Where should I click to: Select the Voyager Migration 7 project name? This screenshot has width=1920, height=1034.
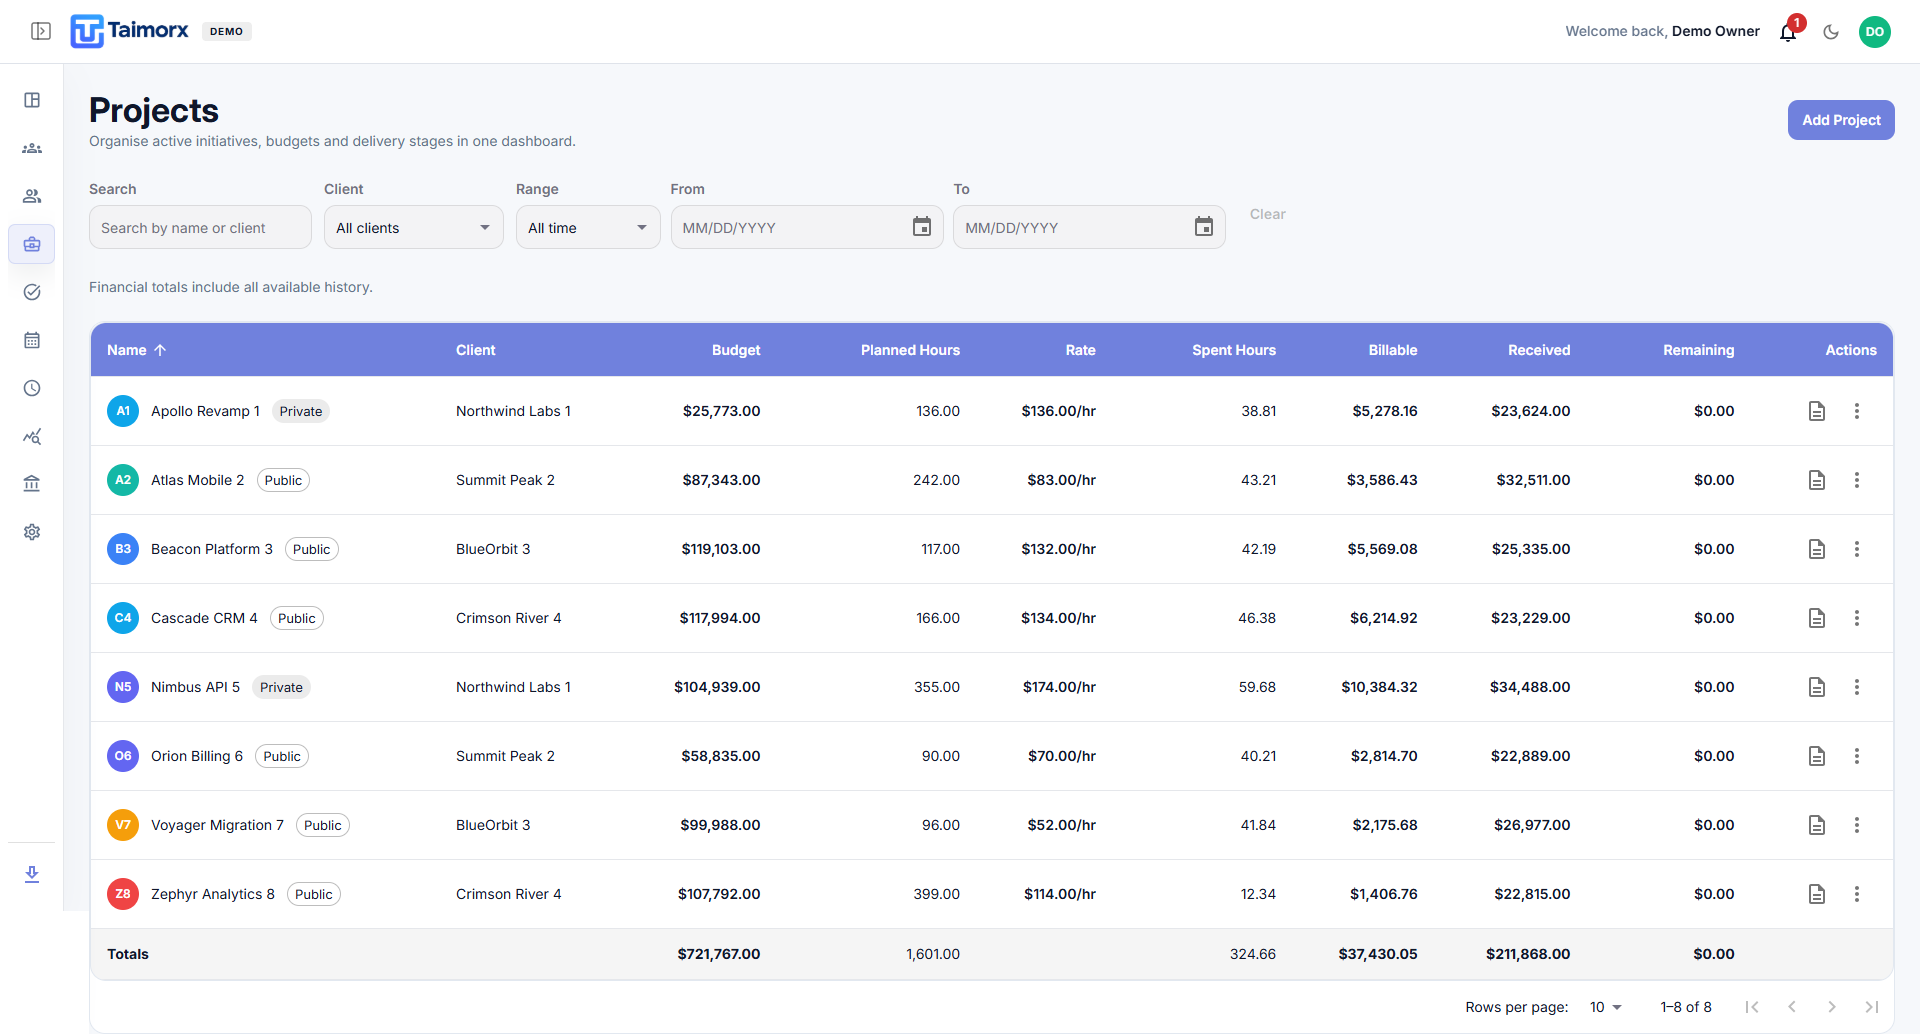(x=217, y=825)
